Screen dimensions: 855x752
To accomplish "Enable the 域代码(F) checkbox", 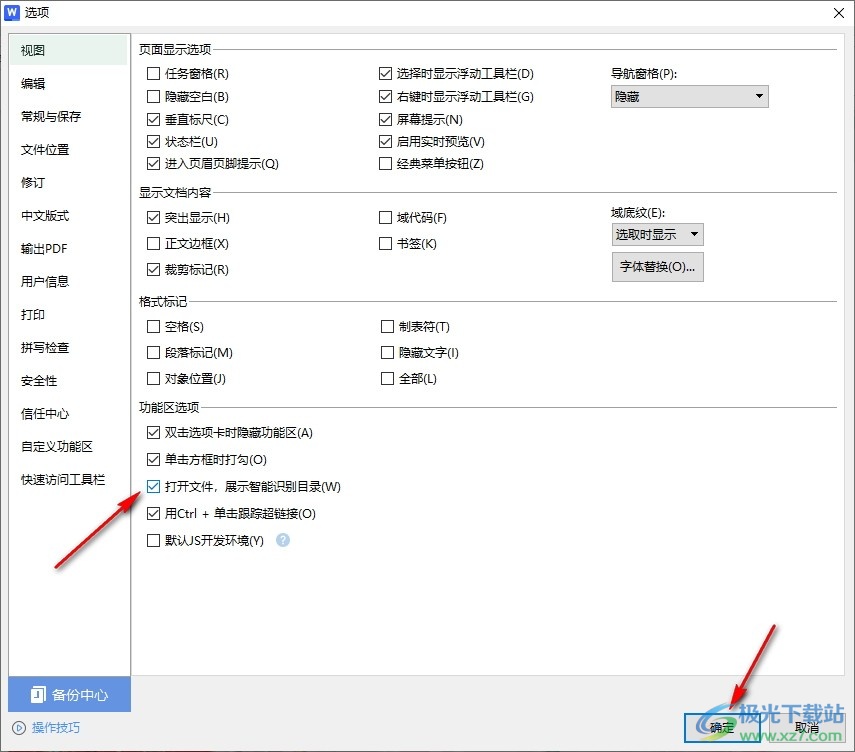I will (x=386, y=218).
